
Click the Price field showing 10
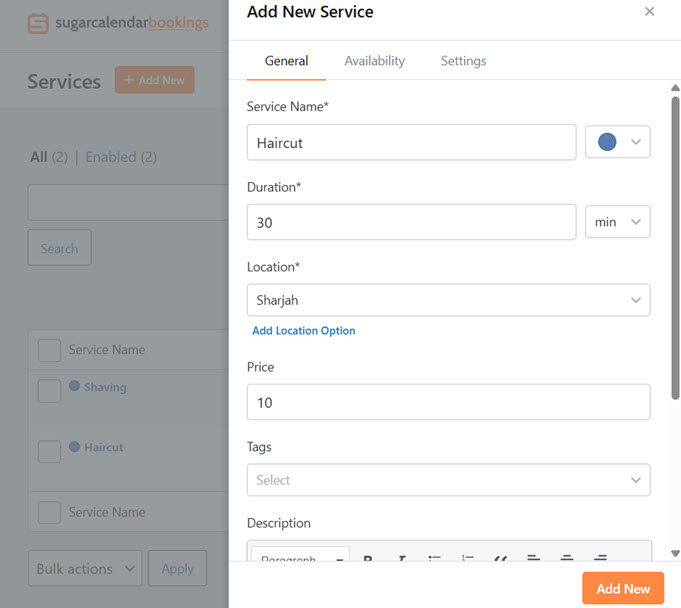click(x=449, y=402)
